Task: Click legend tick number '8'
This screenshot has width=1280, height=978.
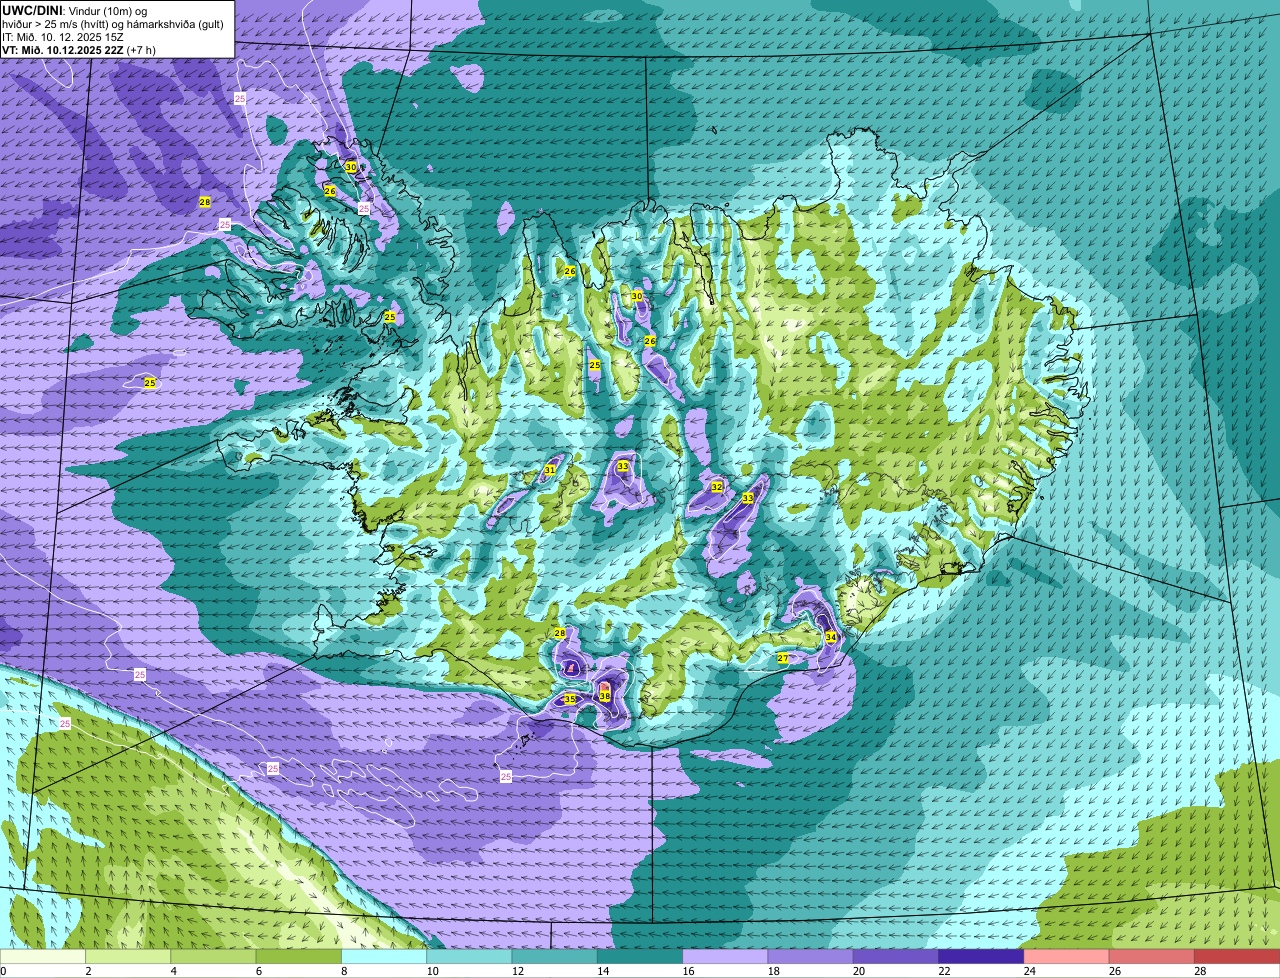Action: pos(343,970)
